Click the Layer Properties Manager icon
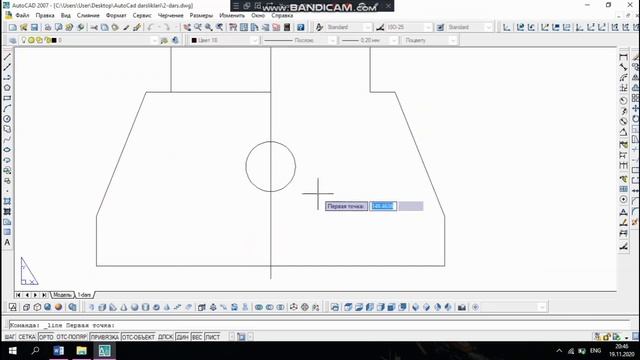 pyautogui.click(x=13, y=40)
